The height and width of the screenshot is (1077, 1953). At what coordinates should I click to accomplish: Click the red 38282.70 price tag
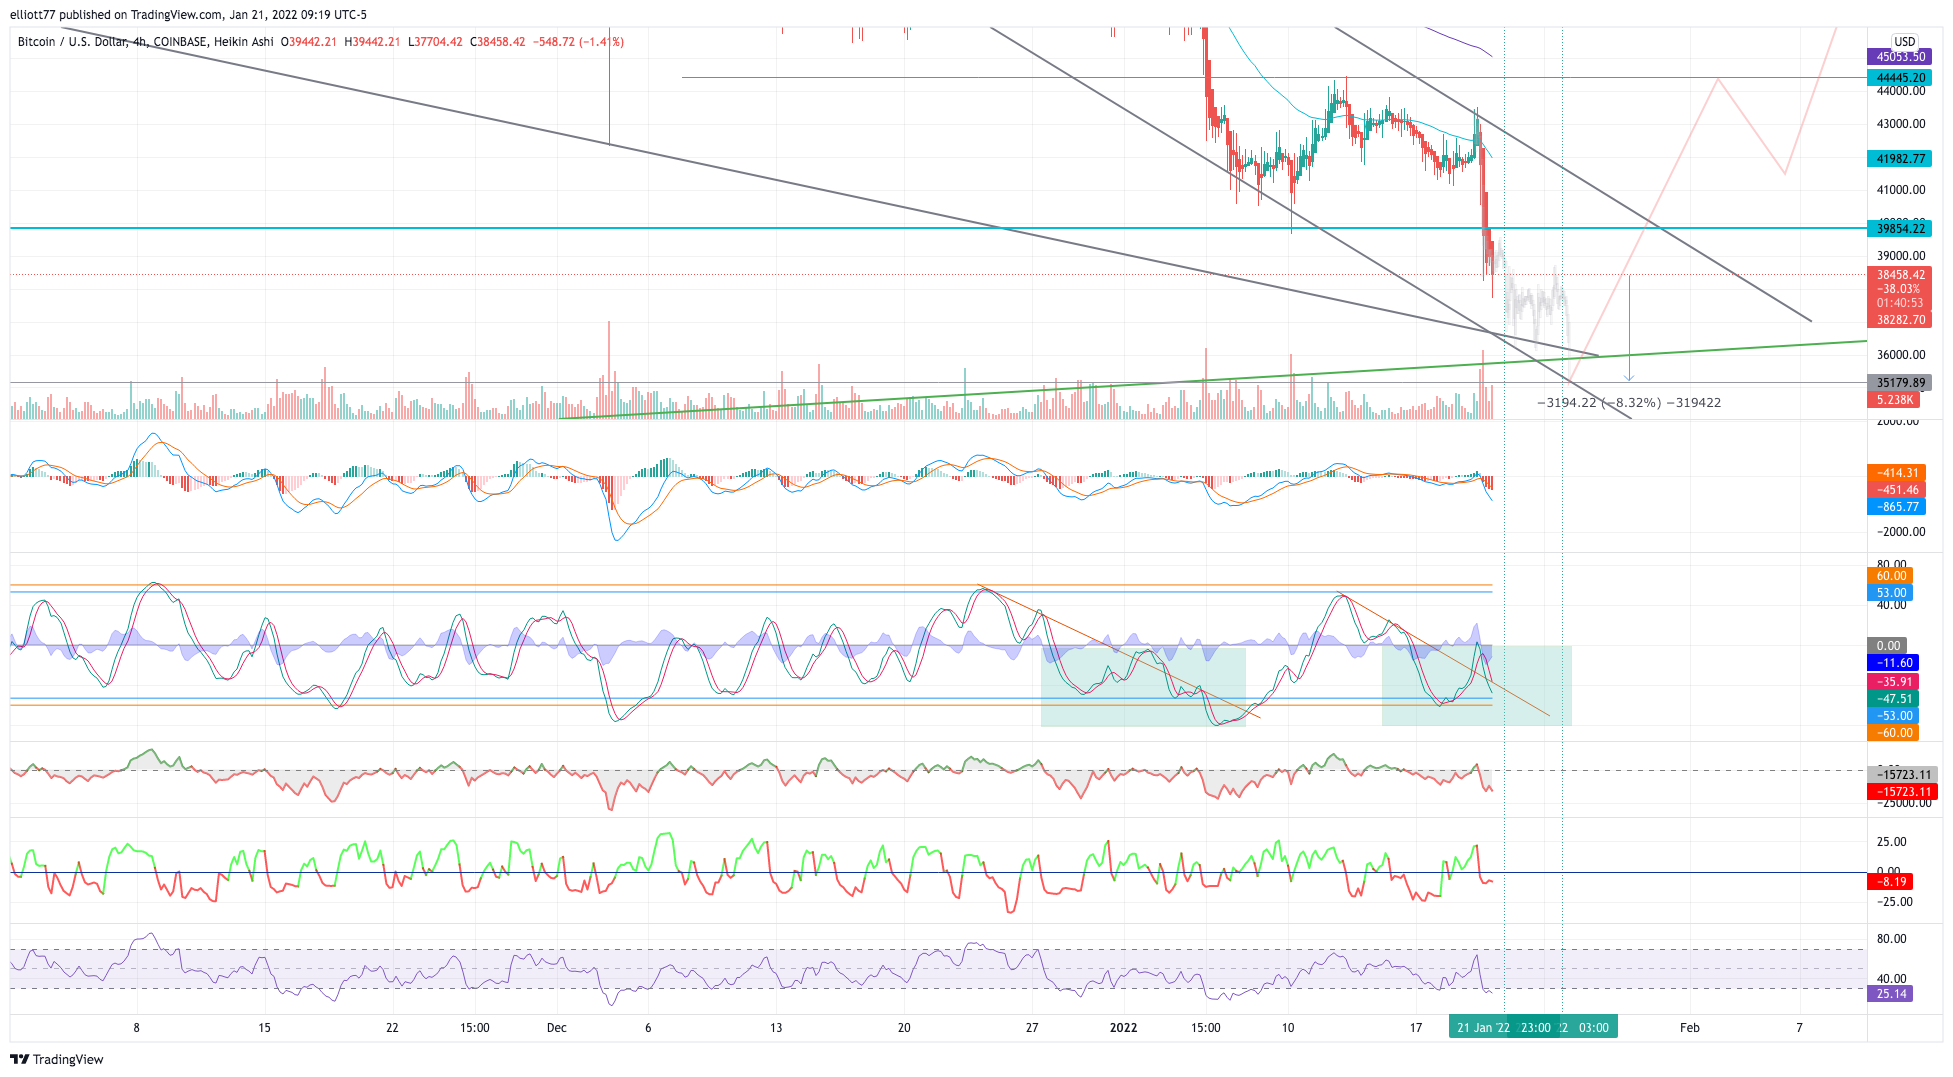point(1899,320)
